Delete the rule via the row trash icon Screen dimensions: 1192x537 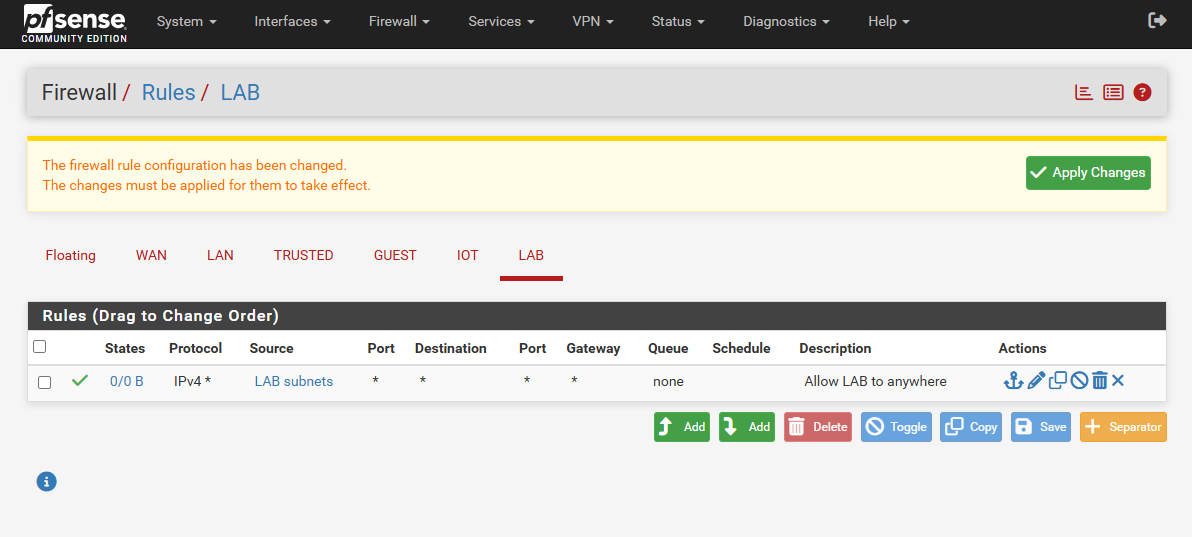(x=1099, y=380)
